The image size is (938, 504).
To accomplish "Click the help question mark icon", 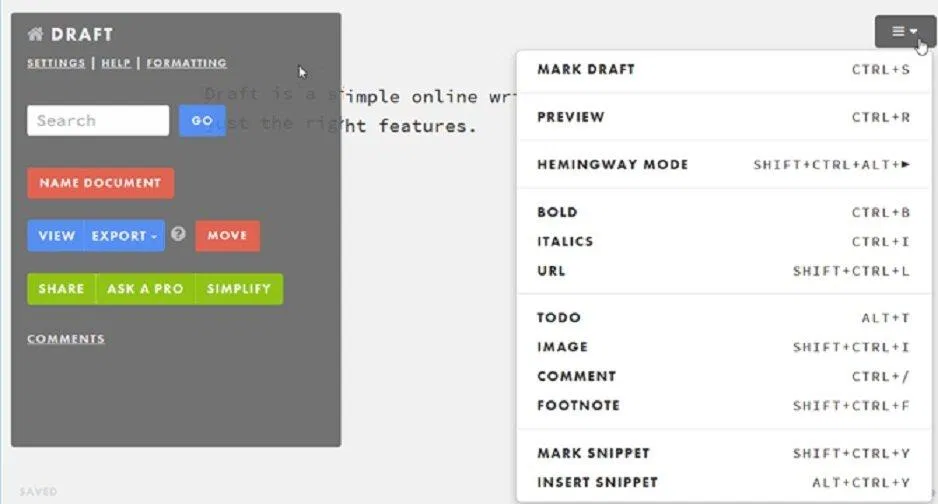I will (178, 234).
